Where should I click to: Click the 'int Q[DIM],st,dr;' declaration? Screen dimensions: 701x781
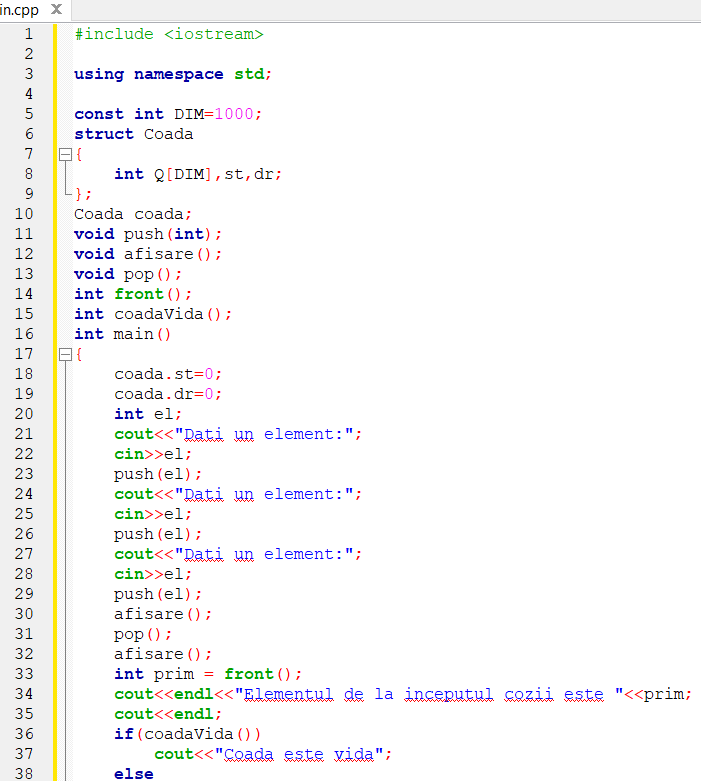pyautogui.click(x=197, y=174)
